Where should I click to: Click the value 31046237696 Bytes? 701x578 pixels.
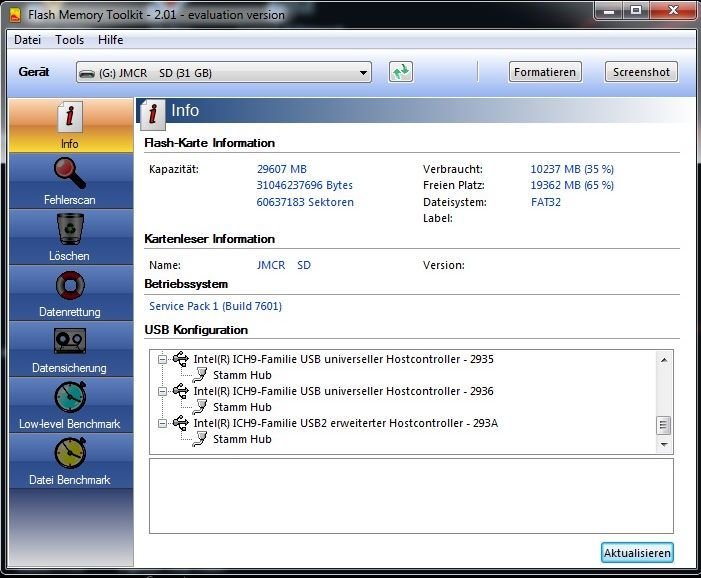tap(304, 185)
